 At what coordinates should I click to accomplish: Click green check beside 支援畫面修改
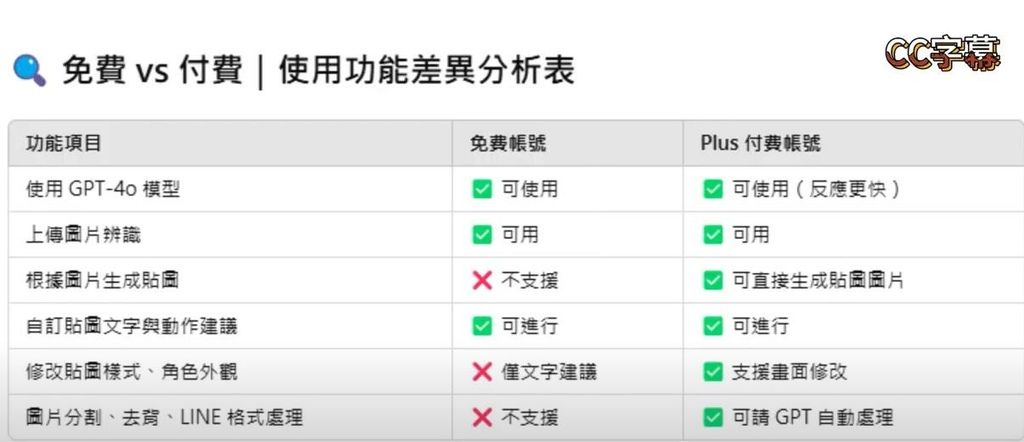pyautogui.click(x=712, y=372)
